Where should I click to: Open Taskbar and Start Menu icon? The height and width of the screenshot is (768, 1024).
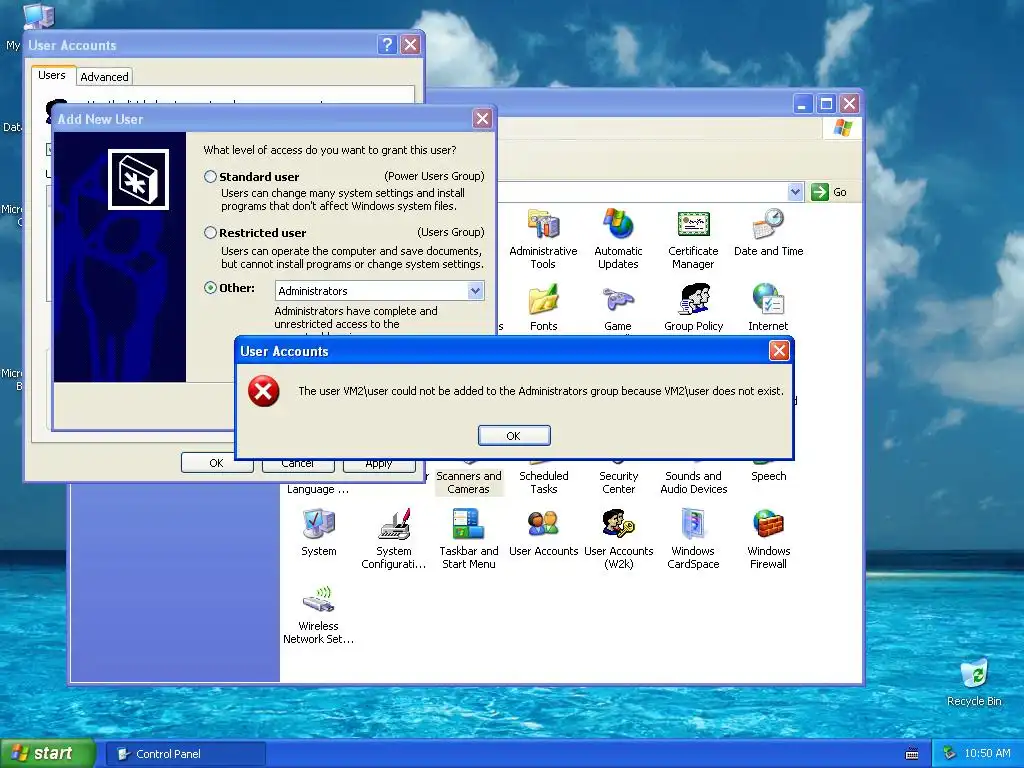click(469, 539)
